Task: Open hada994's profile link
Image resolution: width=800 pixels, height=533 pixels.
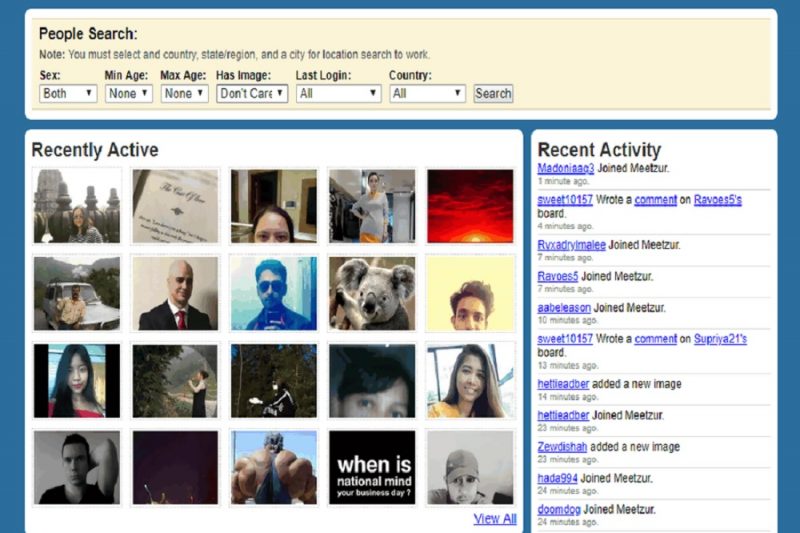Action: pos(557,478)
